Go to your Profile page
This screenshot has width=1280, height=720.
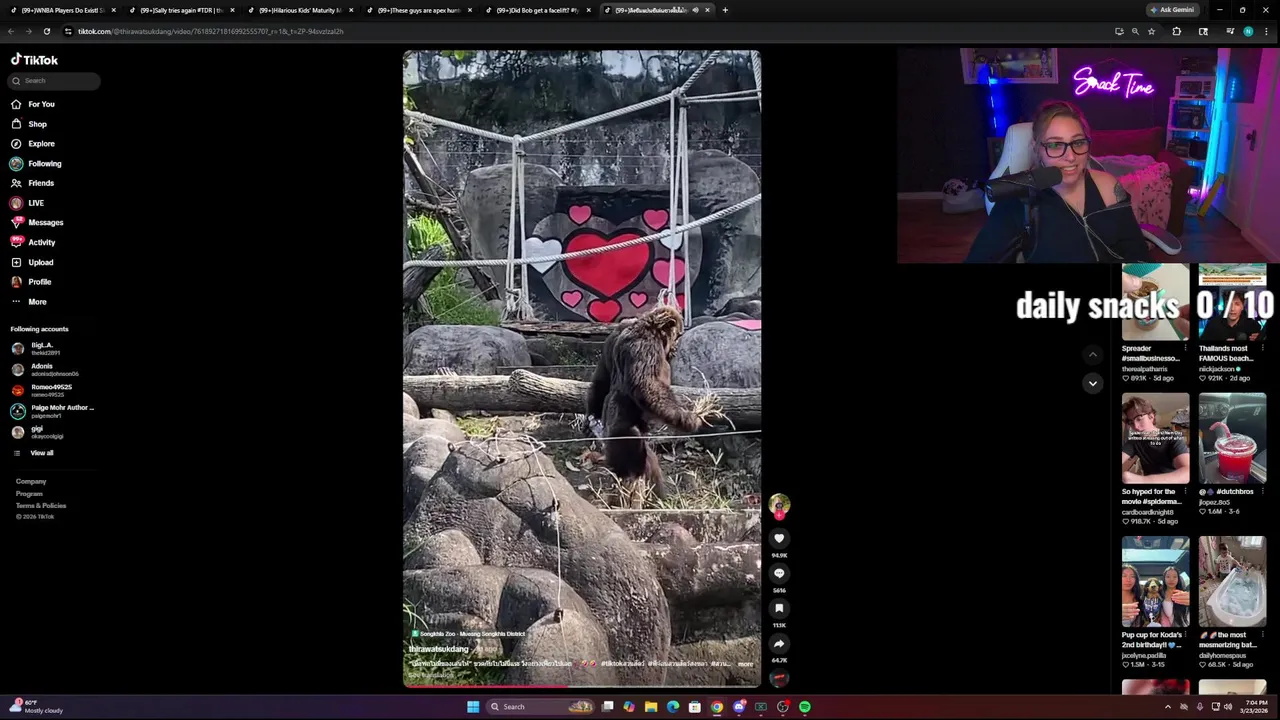tap(31, 282)
